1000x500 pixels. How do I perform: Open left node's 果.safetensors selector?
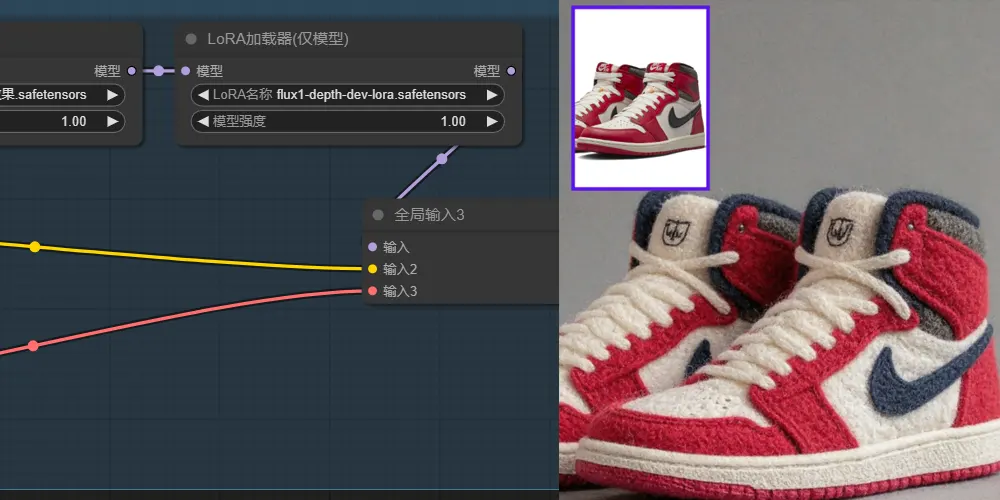pyautogui.click(x=62, y=95)
